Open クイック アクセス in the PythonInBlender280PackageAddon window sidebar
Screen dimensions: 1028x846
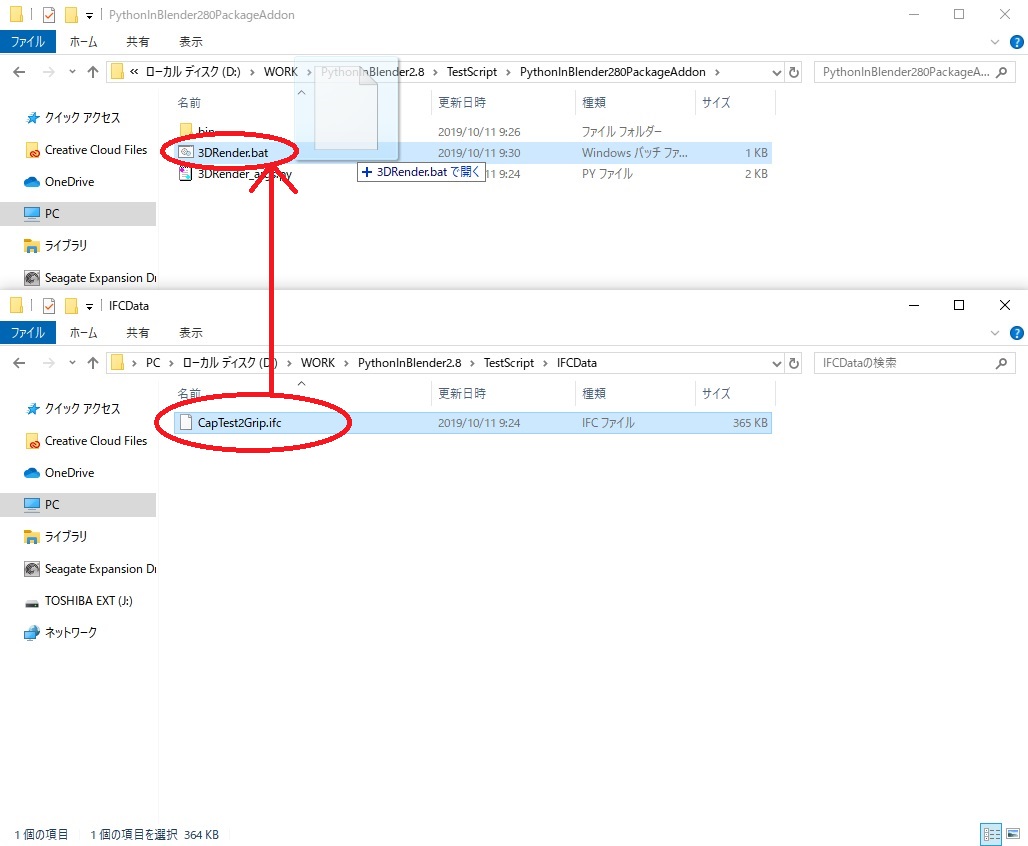[x=73, y=117]
